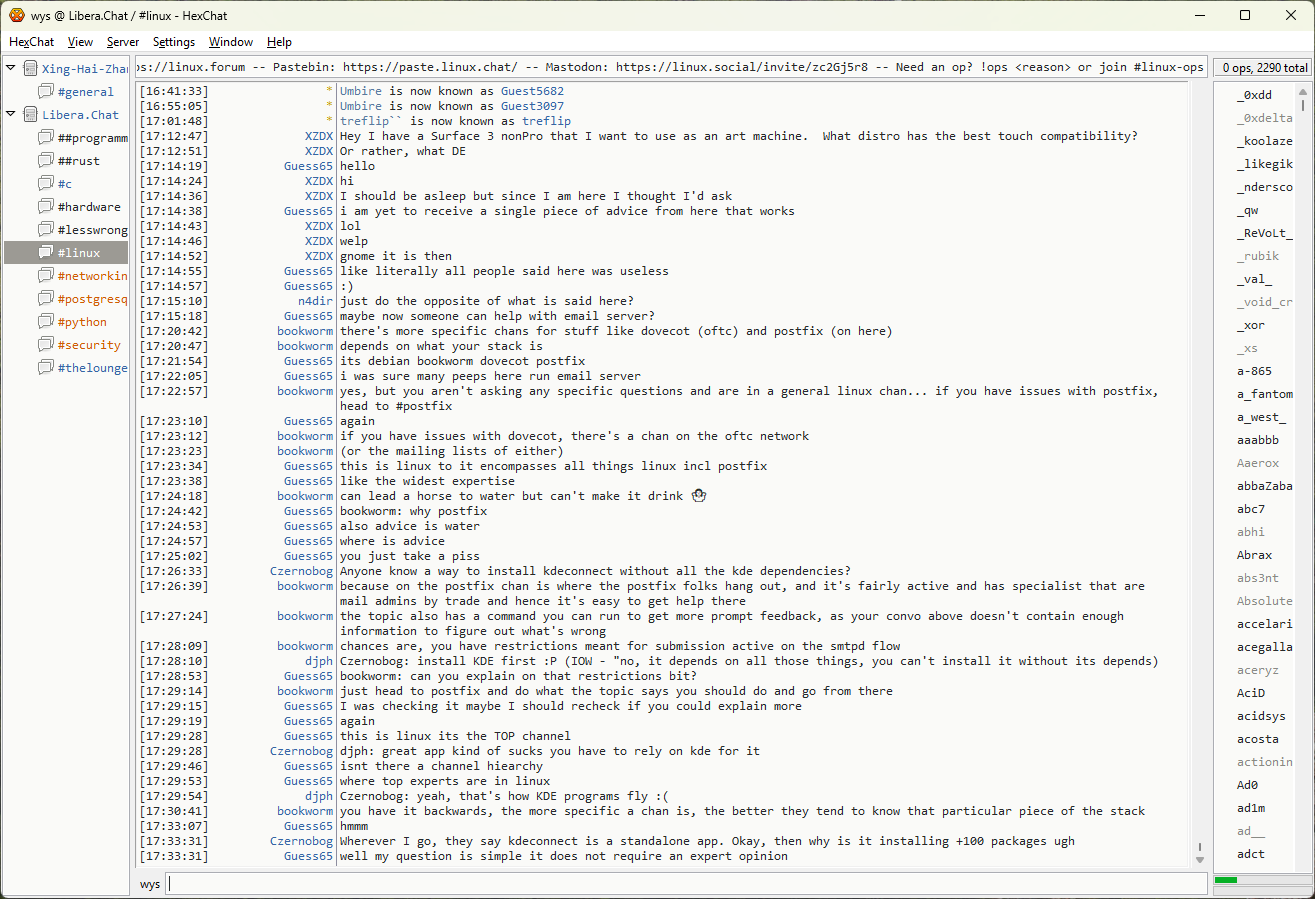The width and height of the screenshot is (1315, 899).
Task: Click the ##rust channel icon
Action: point(46,161)
